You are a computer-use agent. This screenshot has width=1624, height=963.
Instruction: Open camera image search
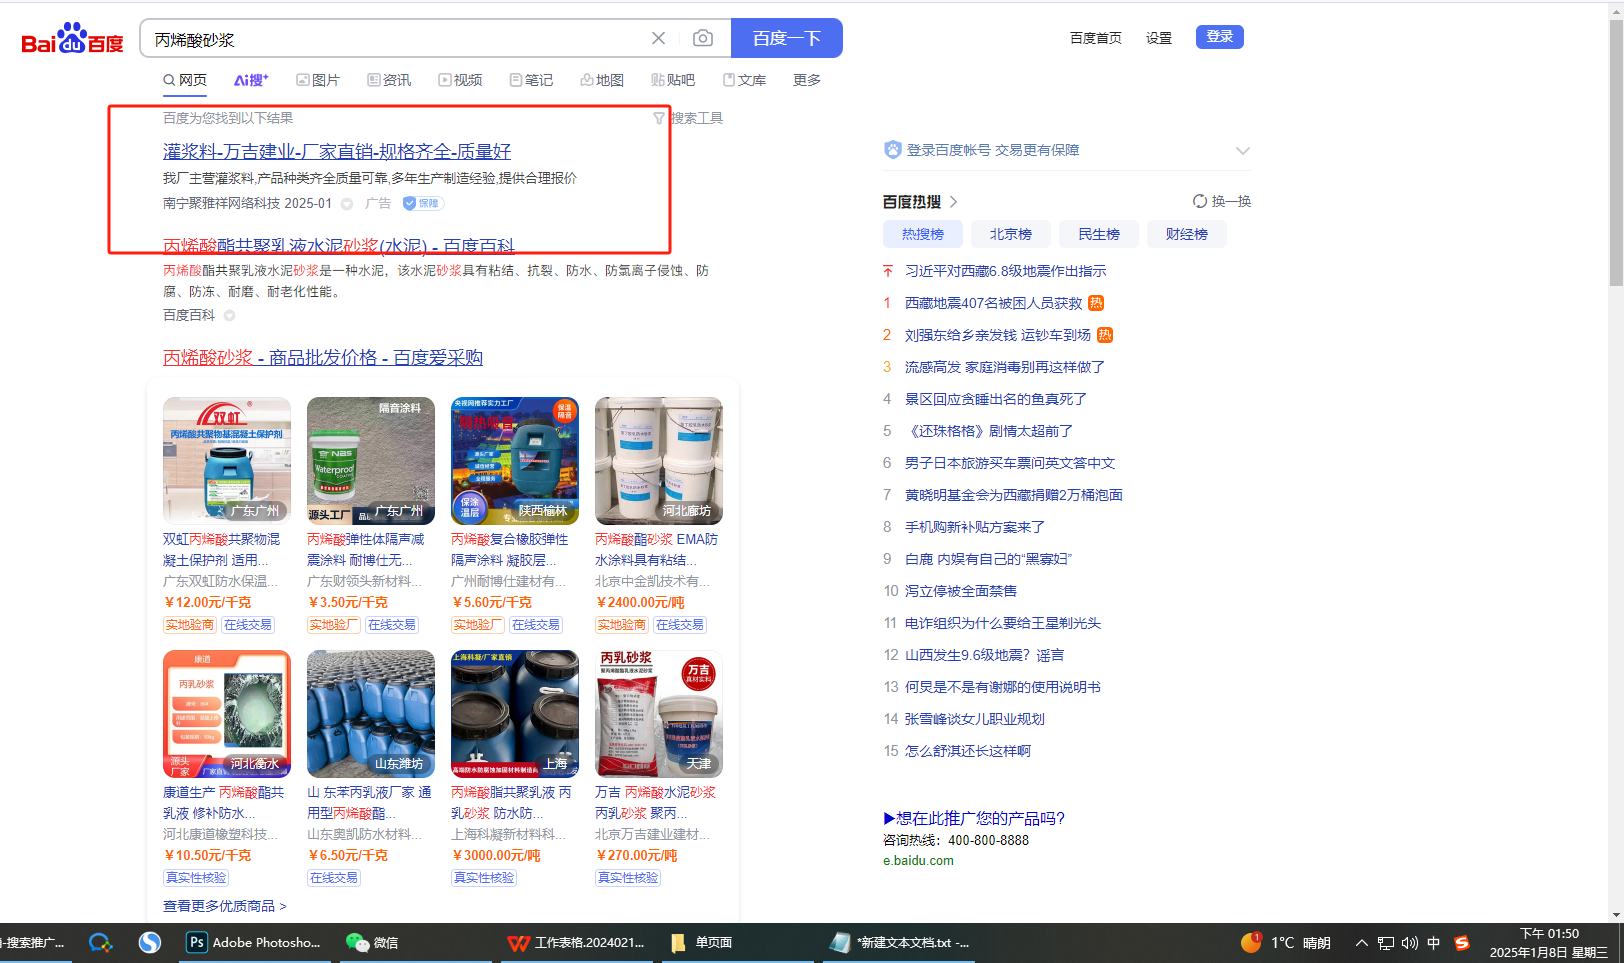pos(703,38)
